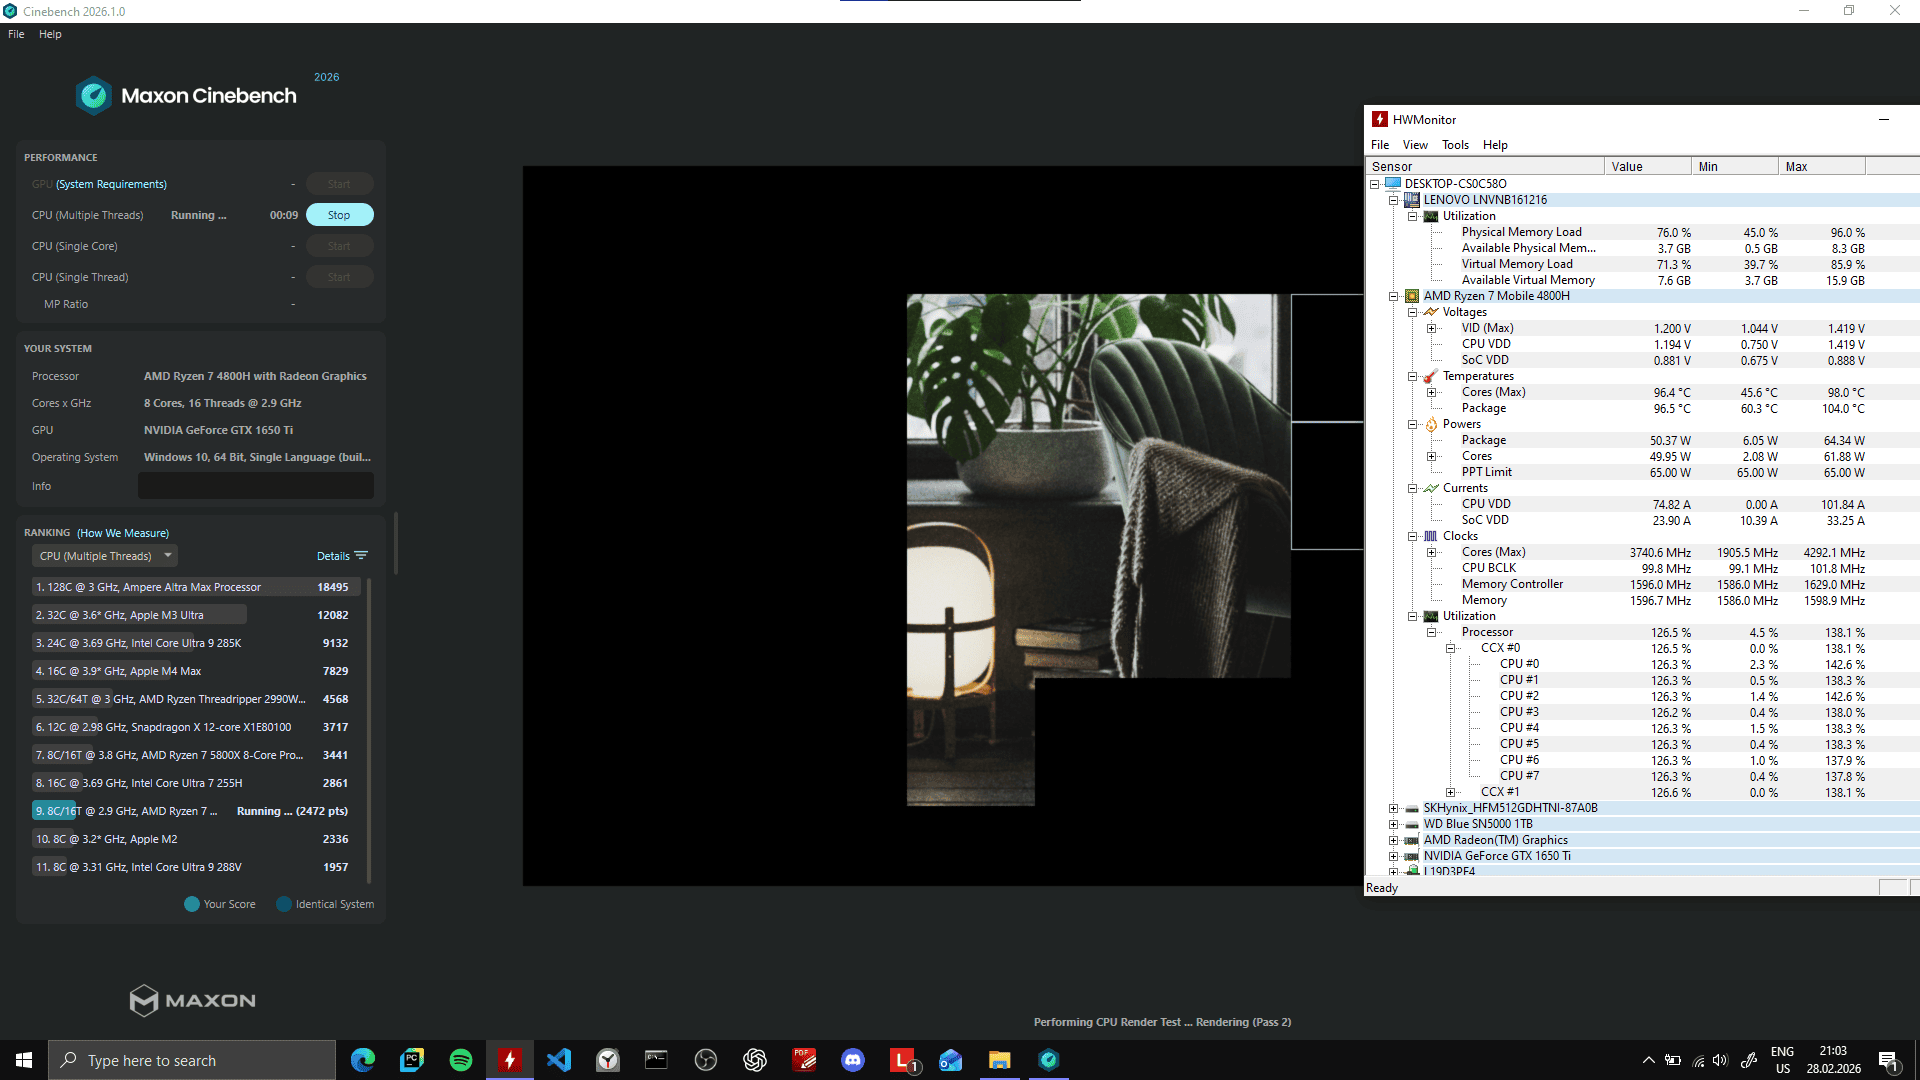This screenshot has width=1920, height=1080.
Task: Open Cinebench Help menu
Action: click(50, 34)
